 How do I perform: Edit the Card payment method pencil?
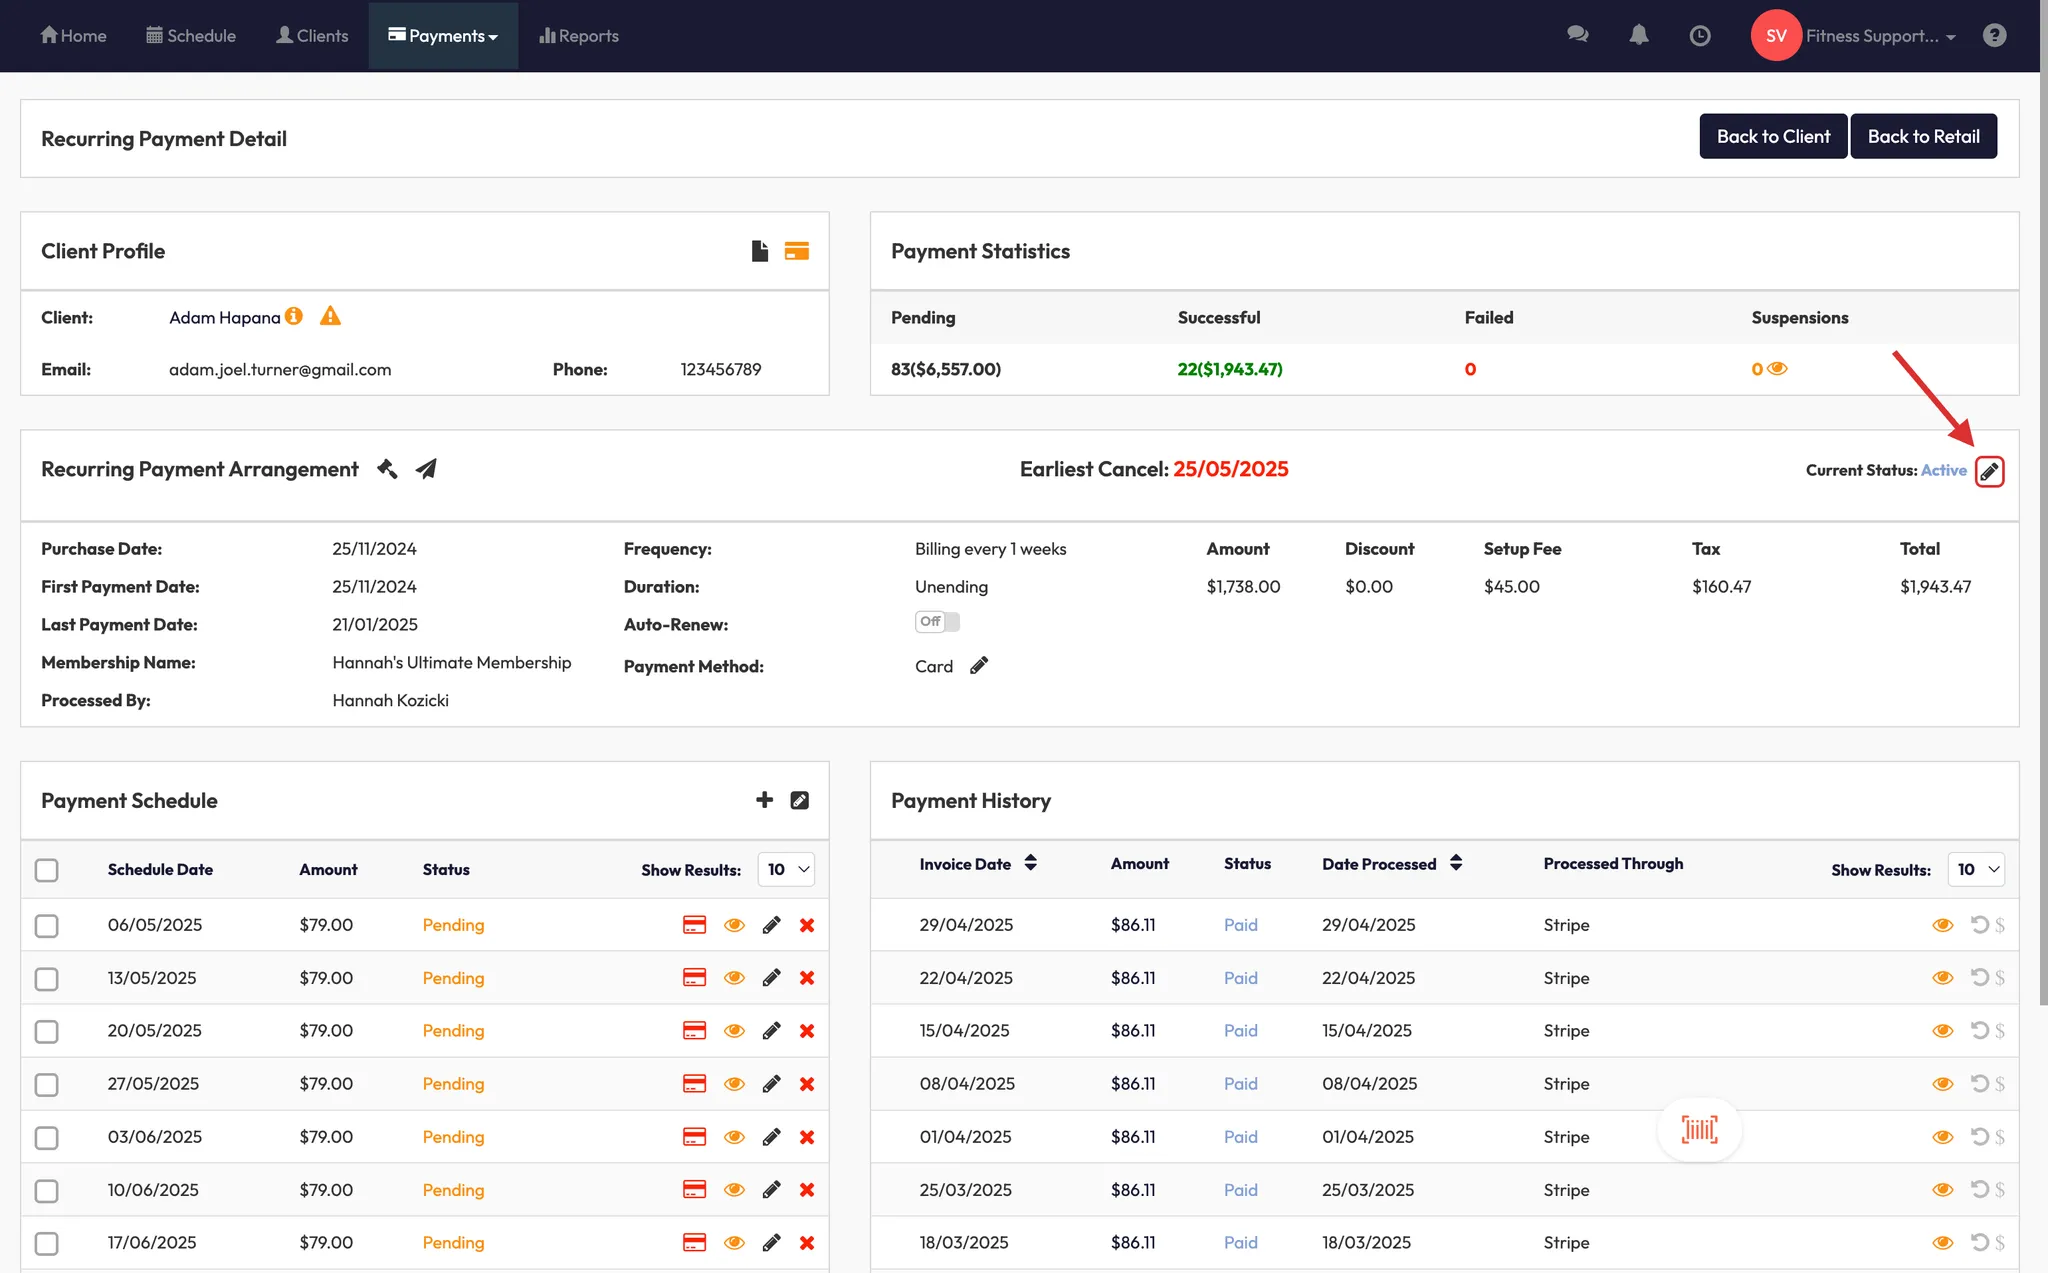coord(979,666)
